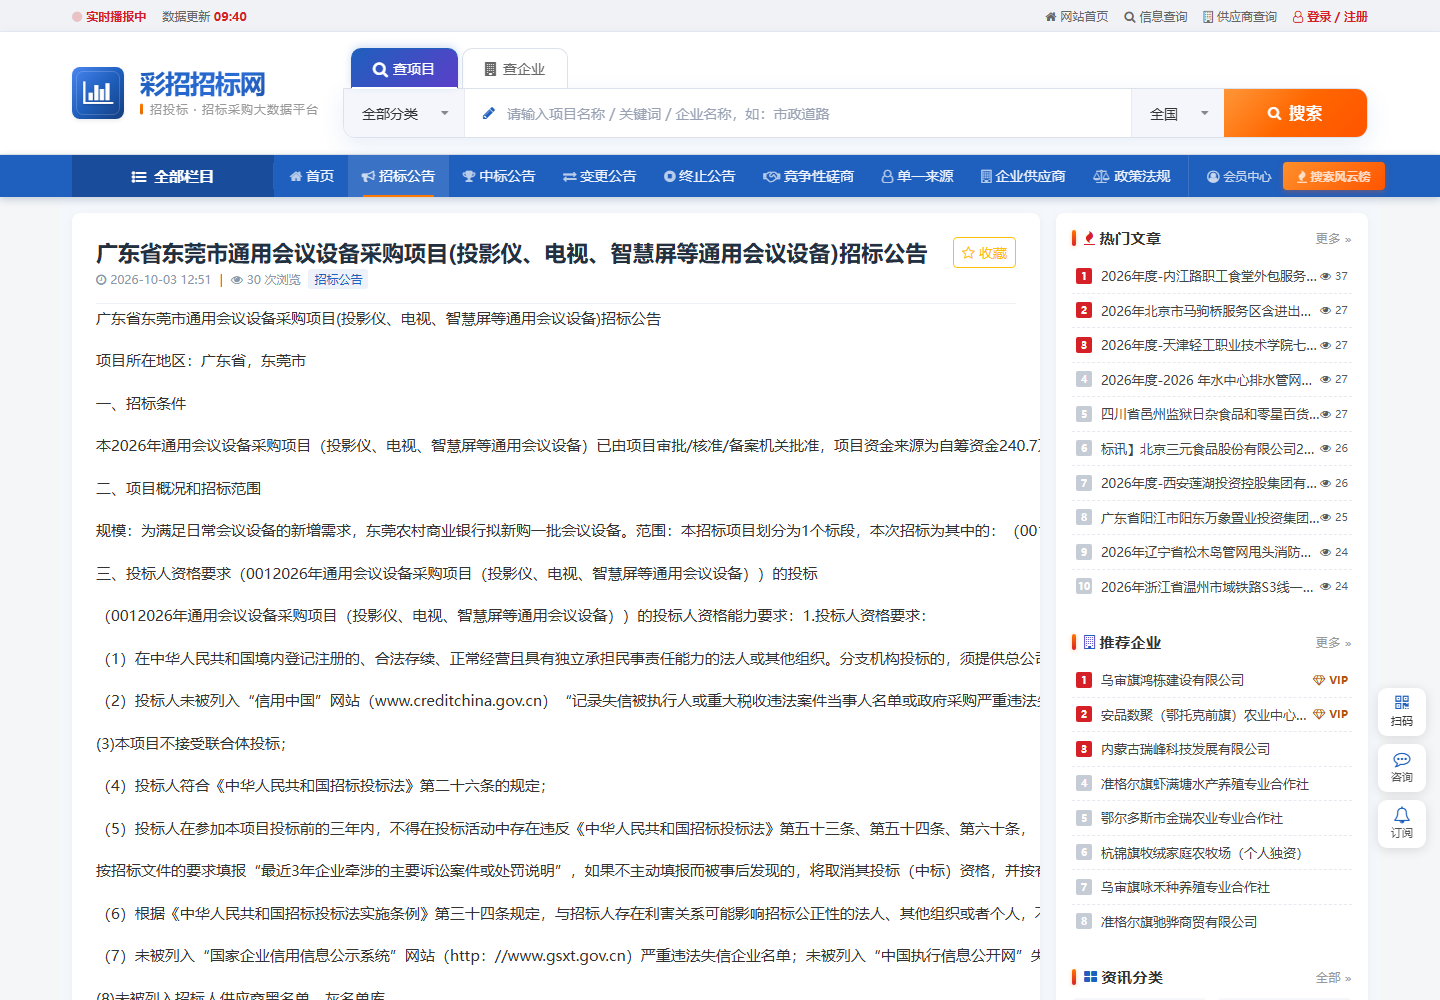Select 招标公告 in the navigation bar
This screenshot has width=1440, height=1000.
click(398, 176)
